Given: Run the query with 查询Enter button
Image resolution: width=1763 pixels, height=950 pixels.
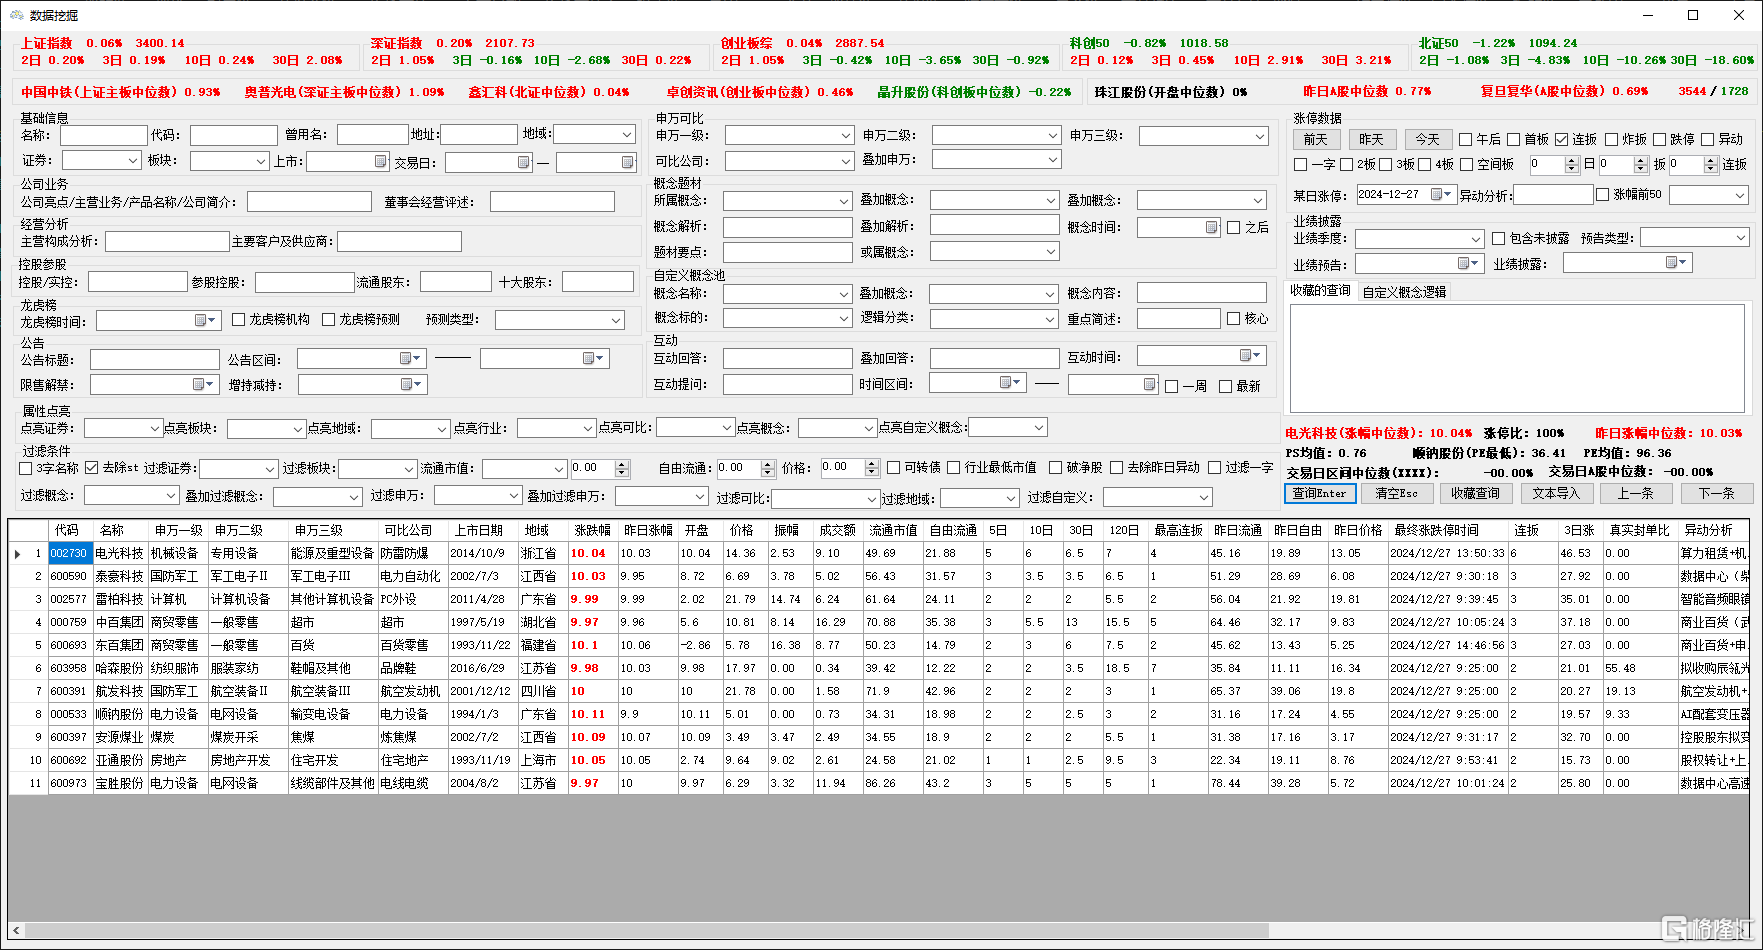Looking at the screenshot, I should coord(1319,493).
